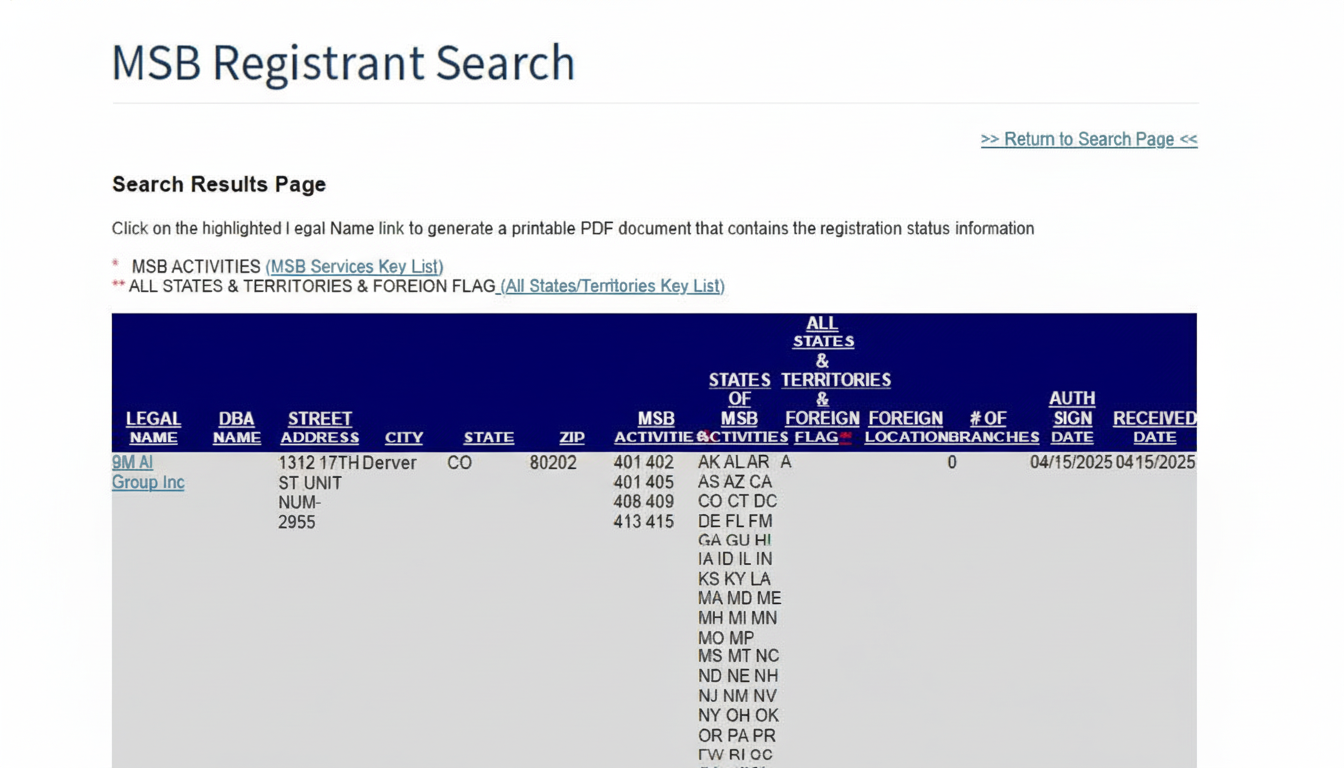Image resolution: width=1344 pixels, height=768 pixels.
Task: Sort results by the STATE column header
Action: [x=488, y=438]
